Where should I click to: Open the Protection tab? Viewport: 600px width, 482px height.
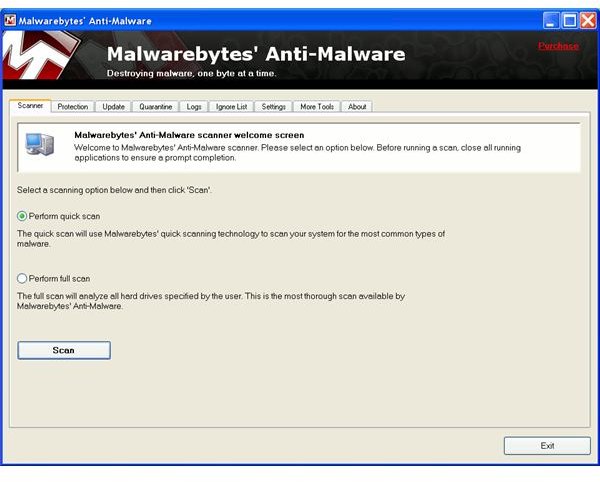click(x=73, y=107)
